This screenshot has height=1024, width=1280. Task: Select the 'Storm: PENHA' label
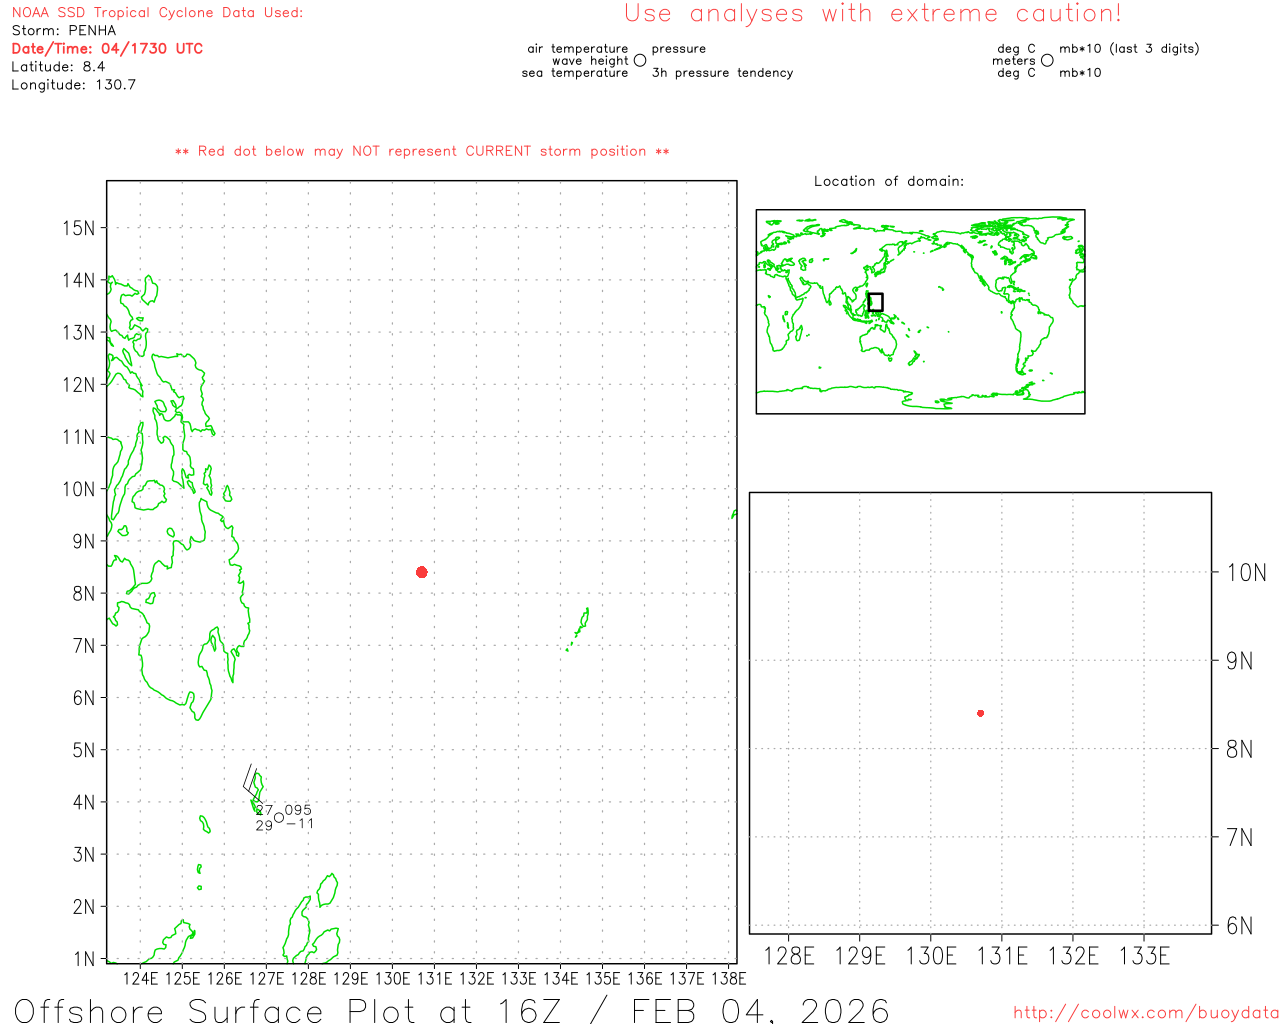(x=64, y=30)
